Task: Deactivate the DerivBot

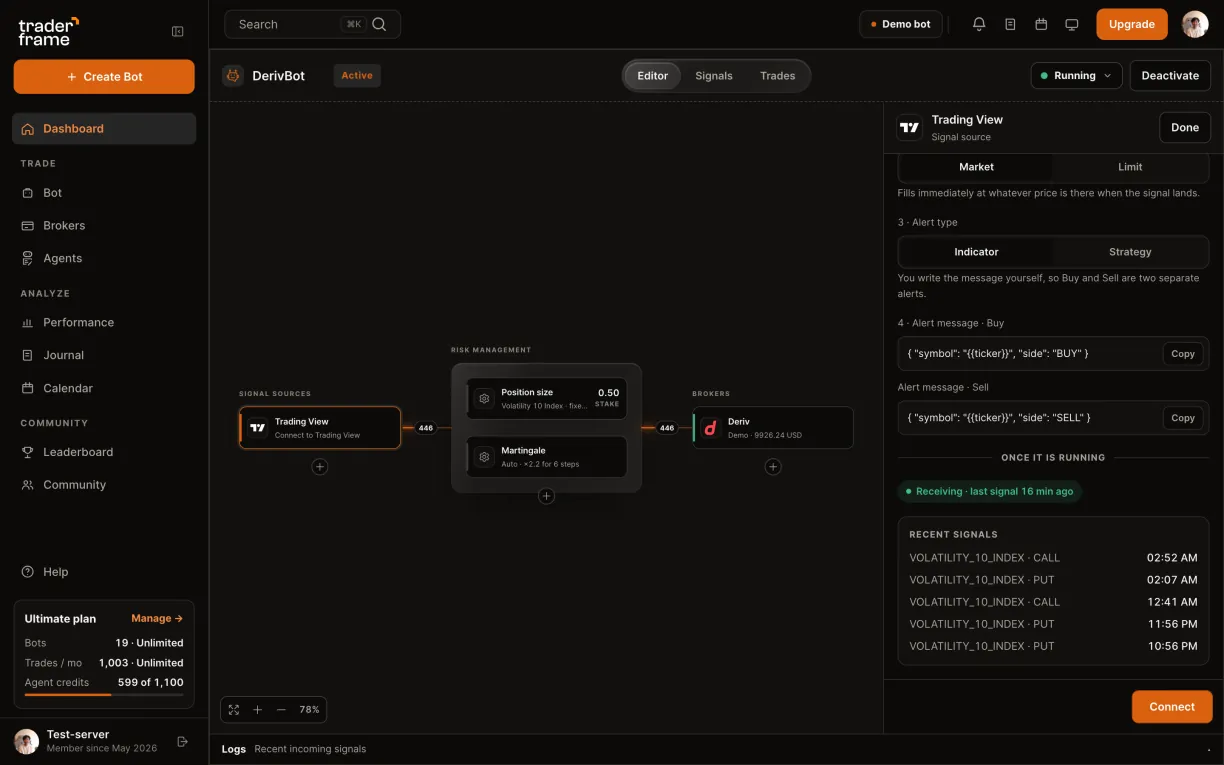Action: point(1170,75)
